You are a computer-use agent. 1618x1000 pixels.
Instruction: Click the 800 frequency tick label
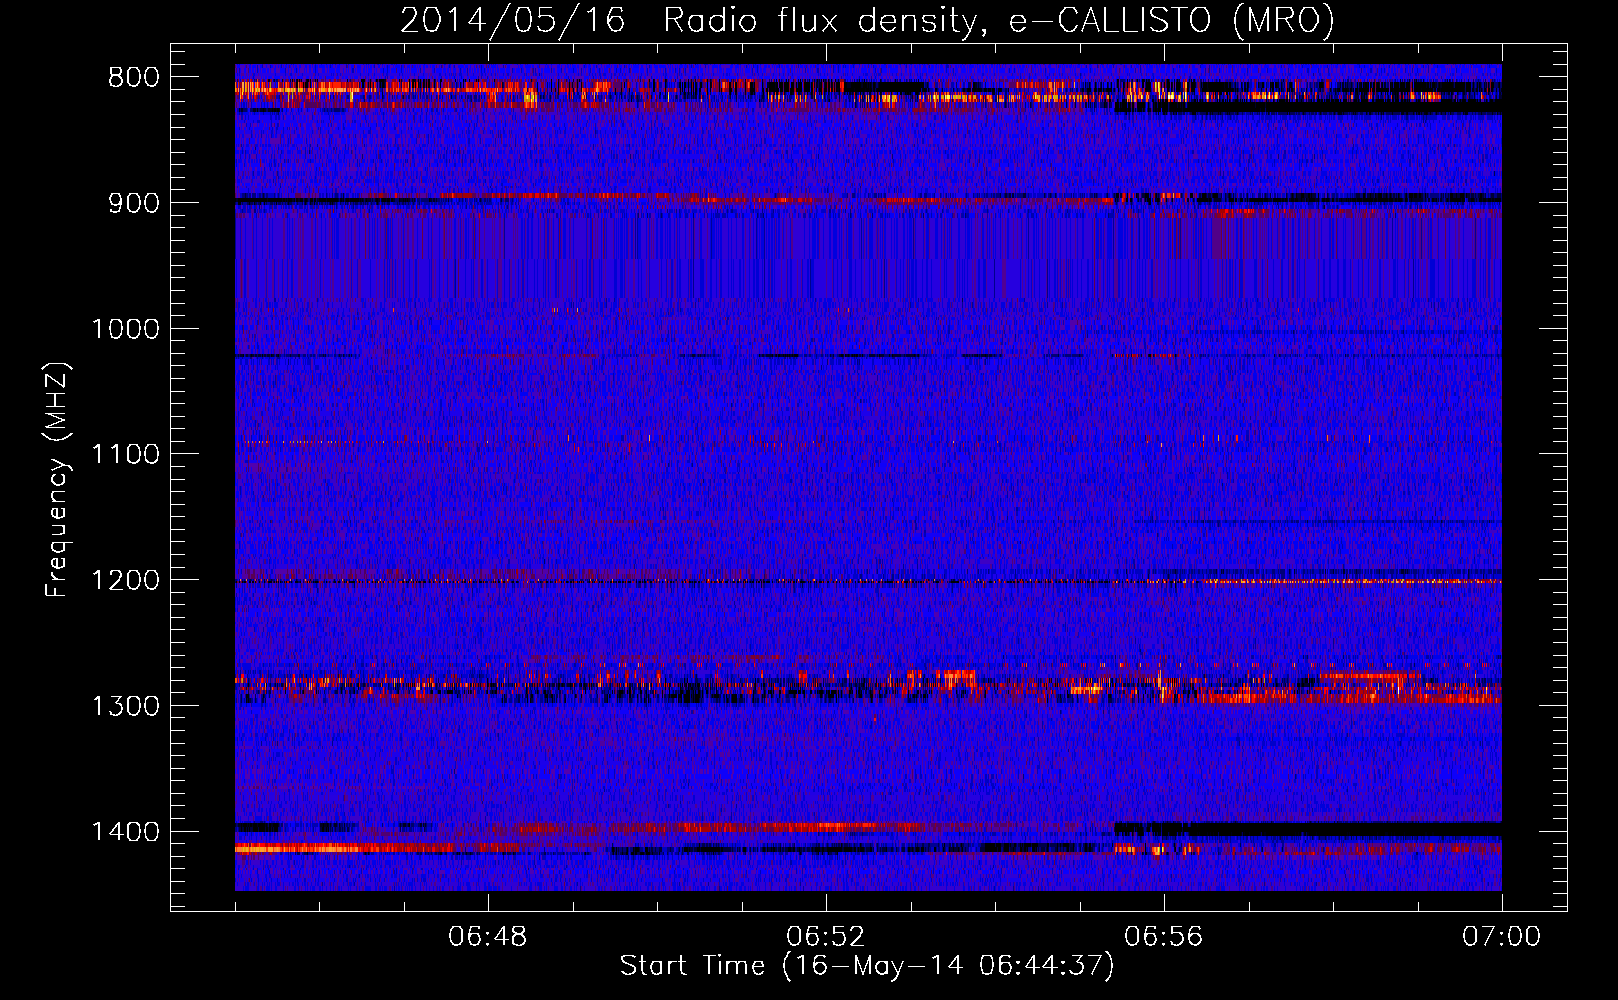click(x=134, y=78)
